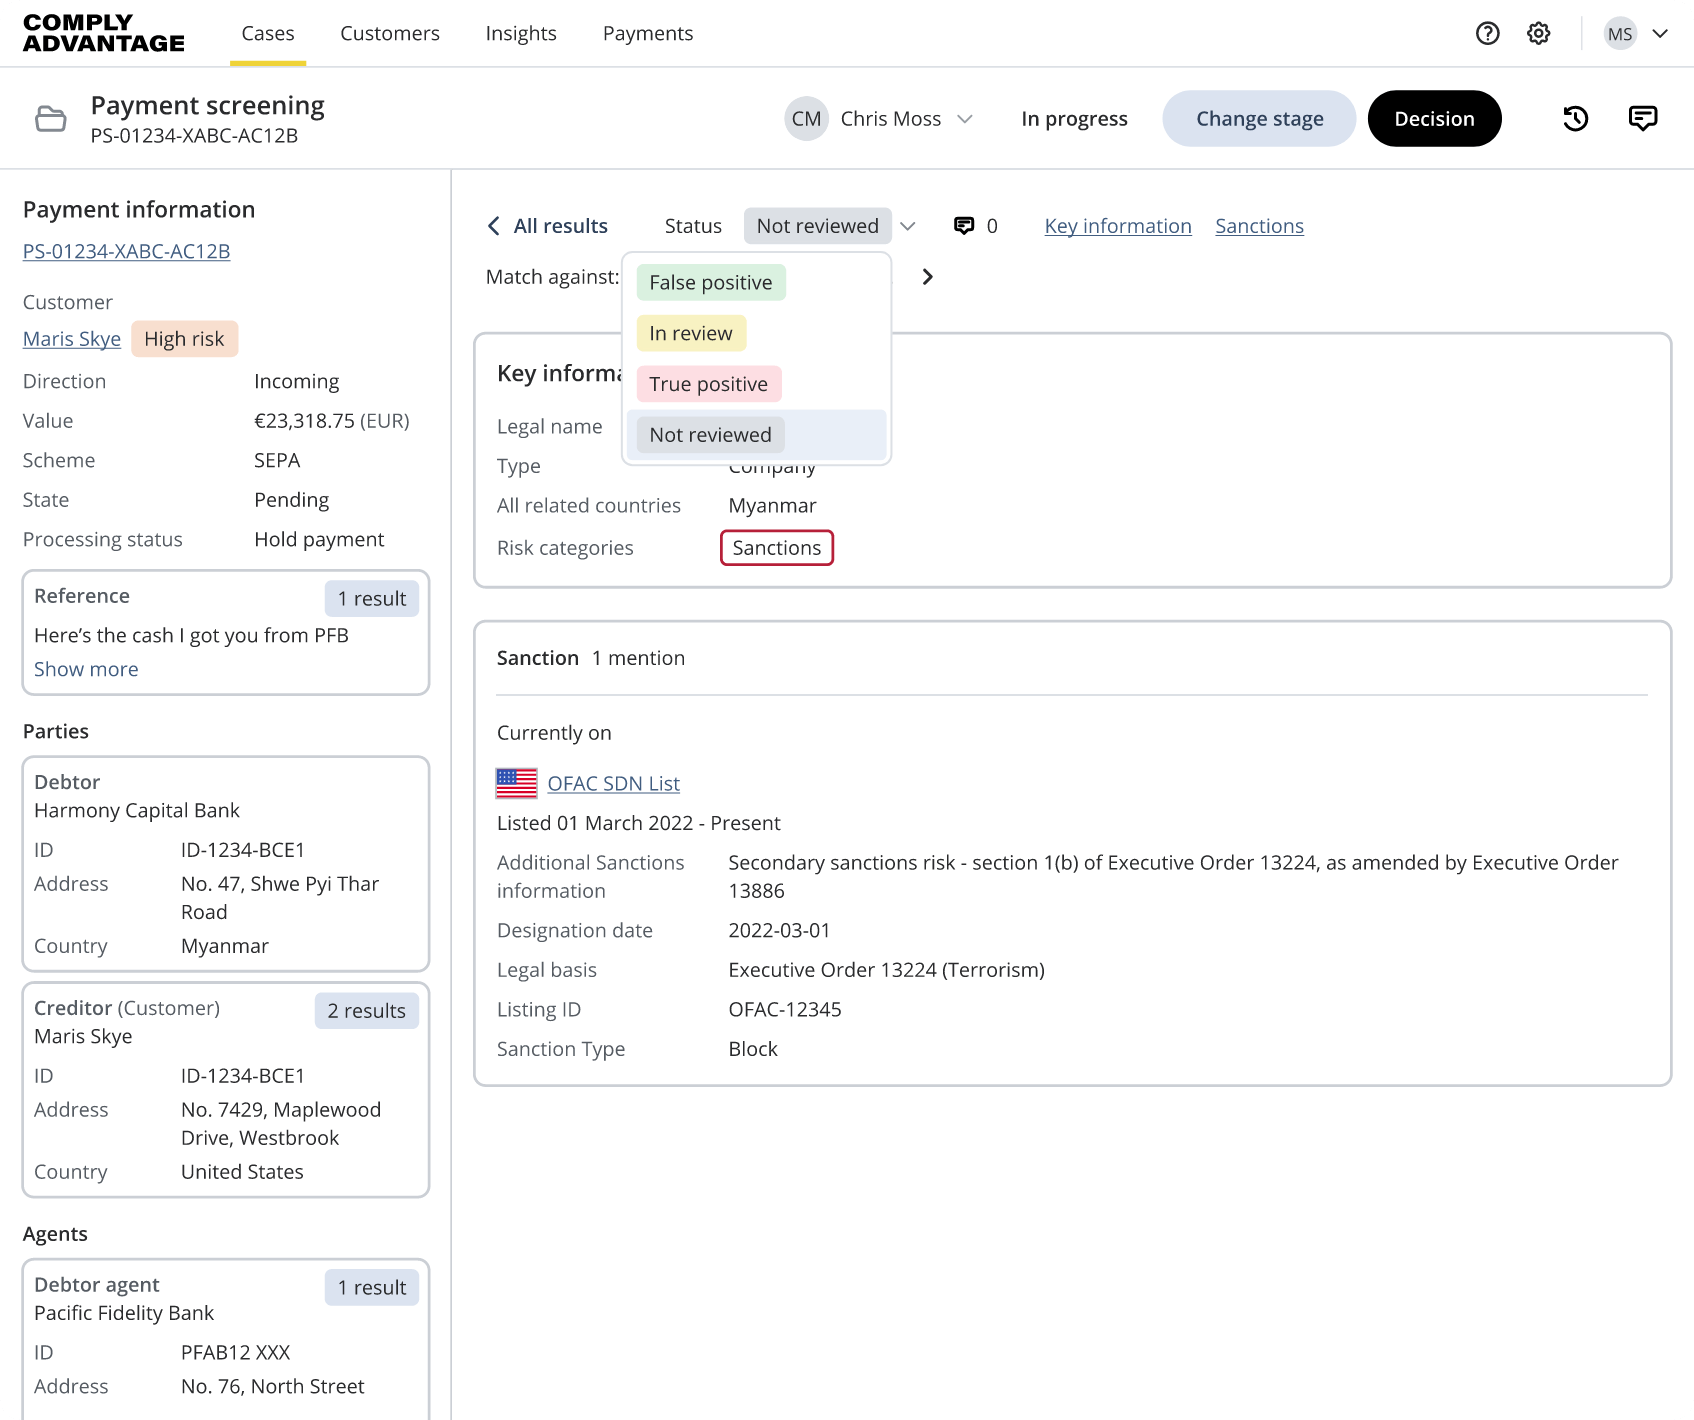Collapse the Not reviewed status dropdown

tap(907, 226)
